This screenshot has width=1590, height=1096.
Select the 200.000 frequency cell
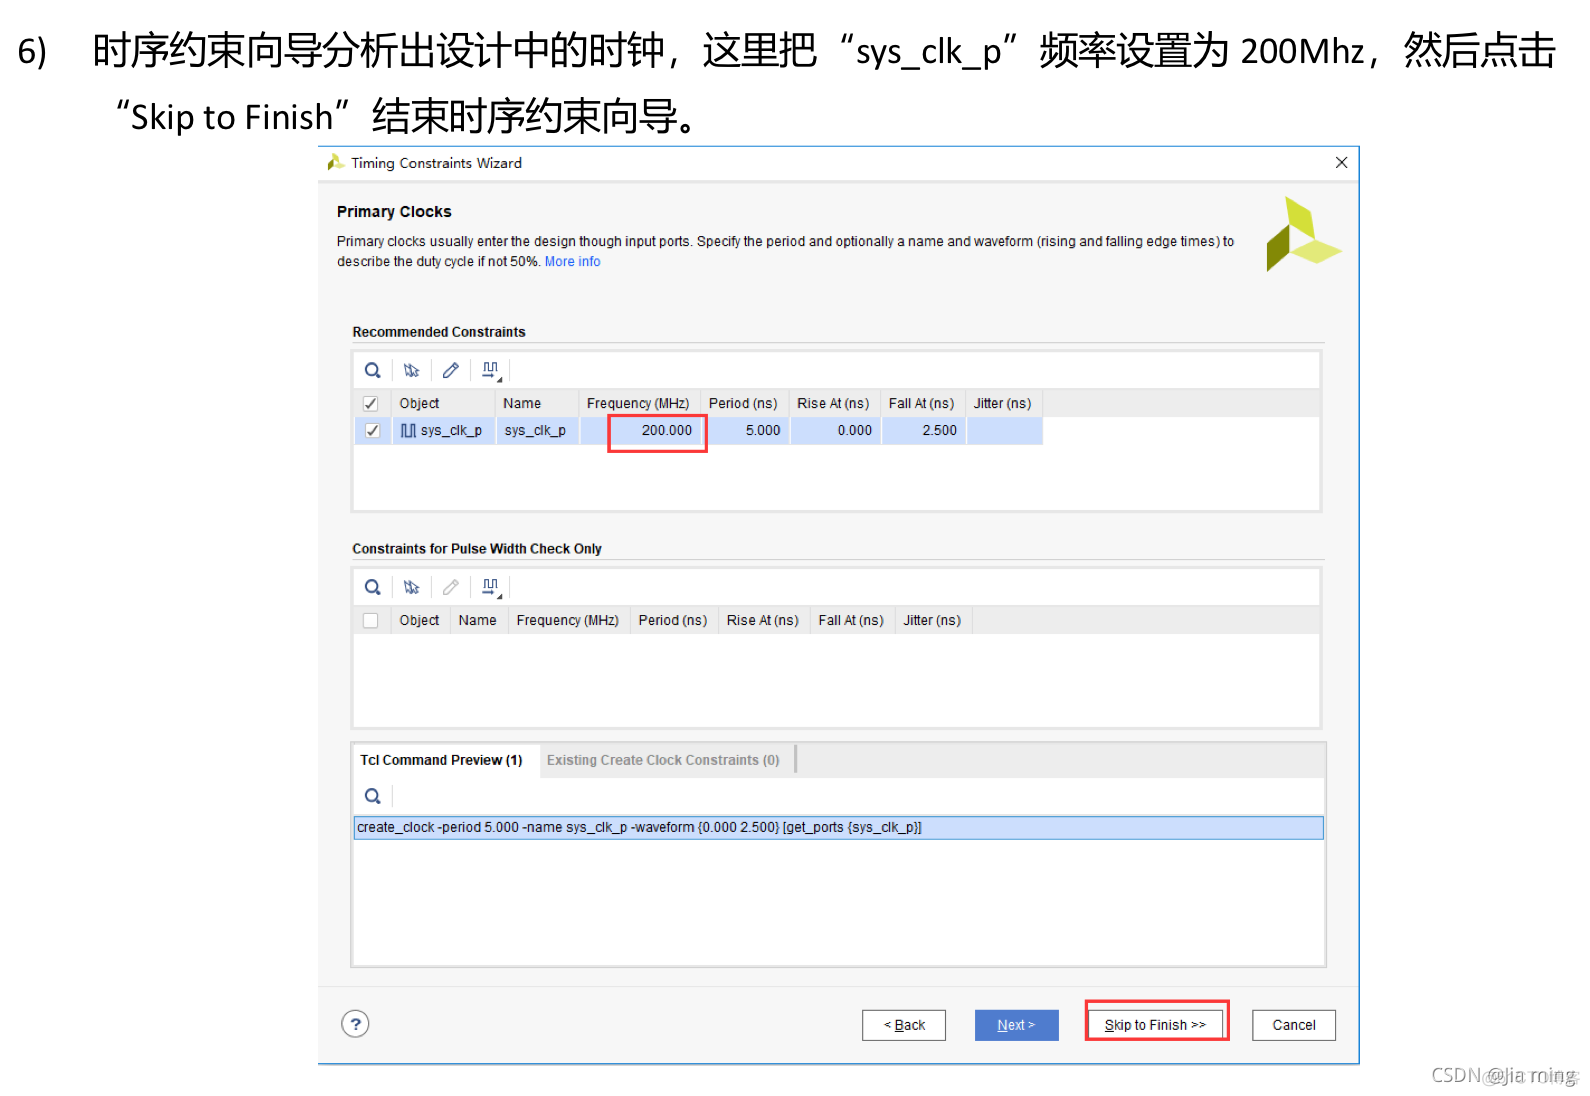640,430
